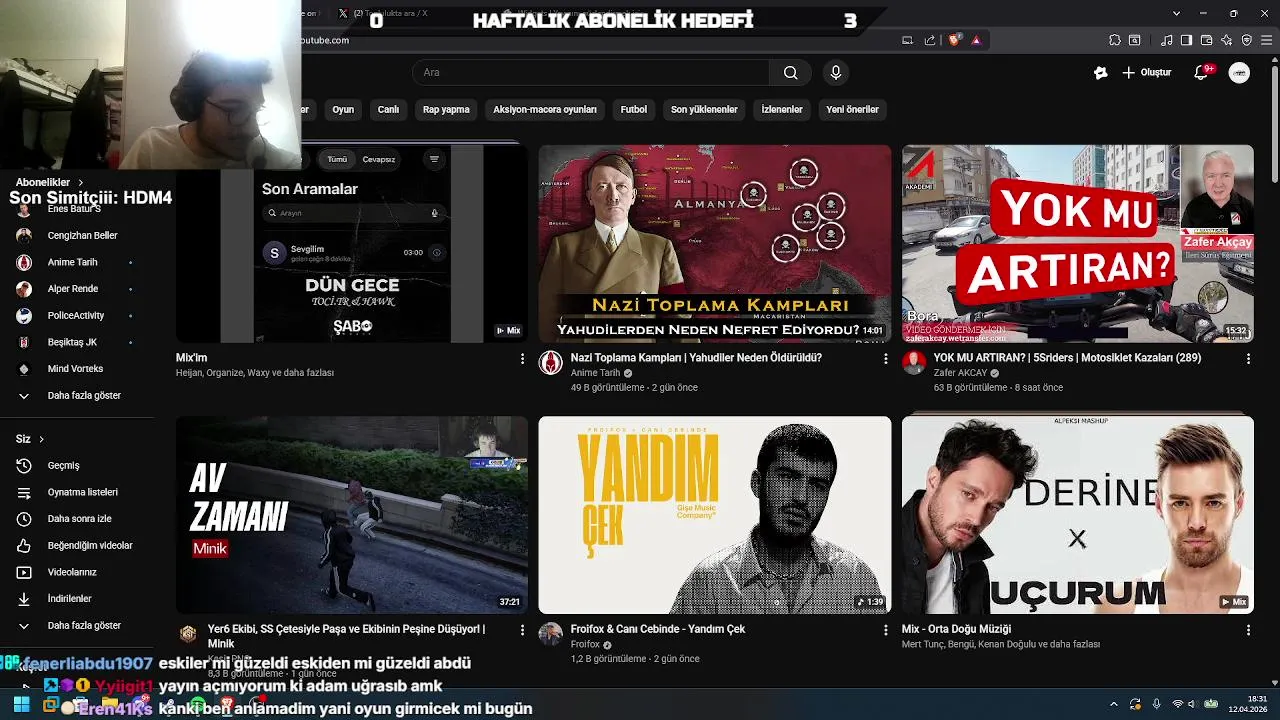The image size is (1280, 720).
Task: Open Anime Tarih channel under Nazi video
Action: 596,373
